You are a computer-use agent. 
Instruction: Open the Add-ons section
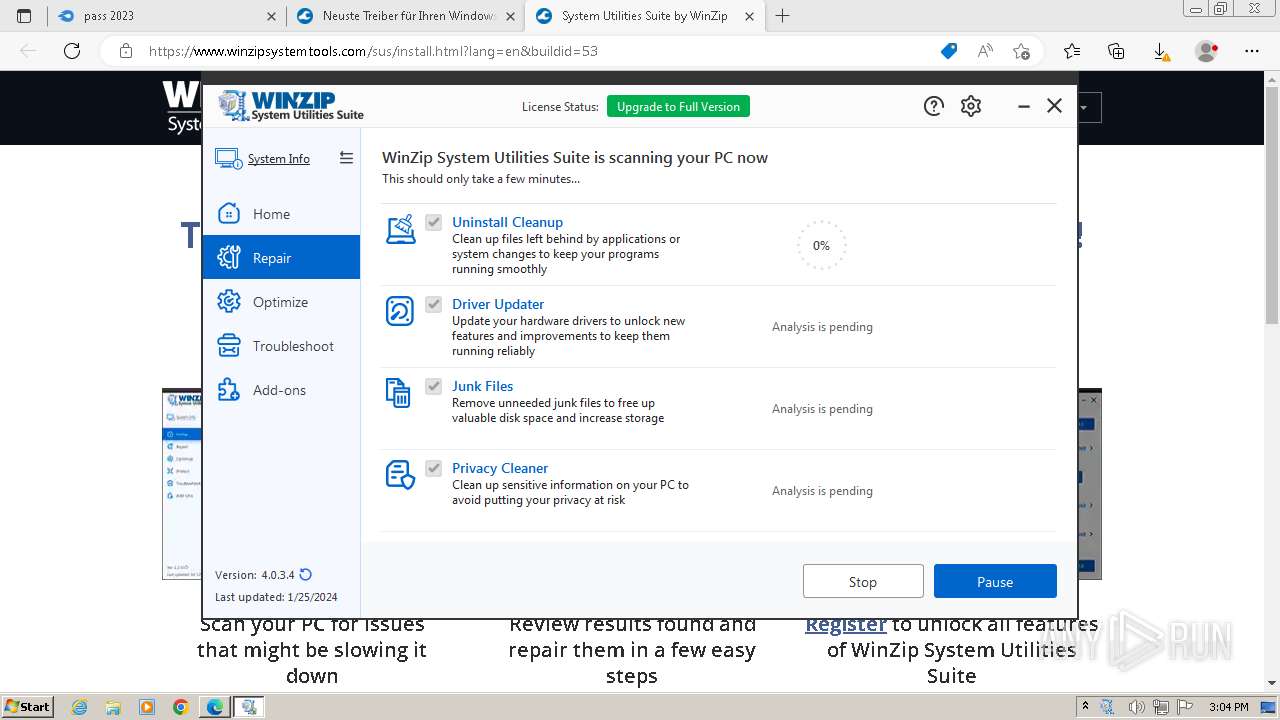coord(281,390)
